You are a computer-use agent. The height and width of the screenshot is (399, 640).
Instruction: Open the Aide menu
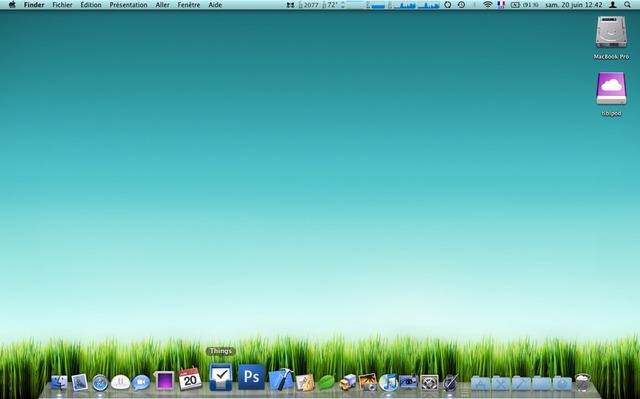point(215,5)
